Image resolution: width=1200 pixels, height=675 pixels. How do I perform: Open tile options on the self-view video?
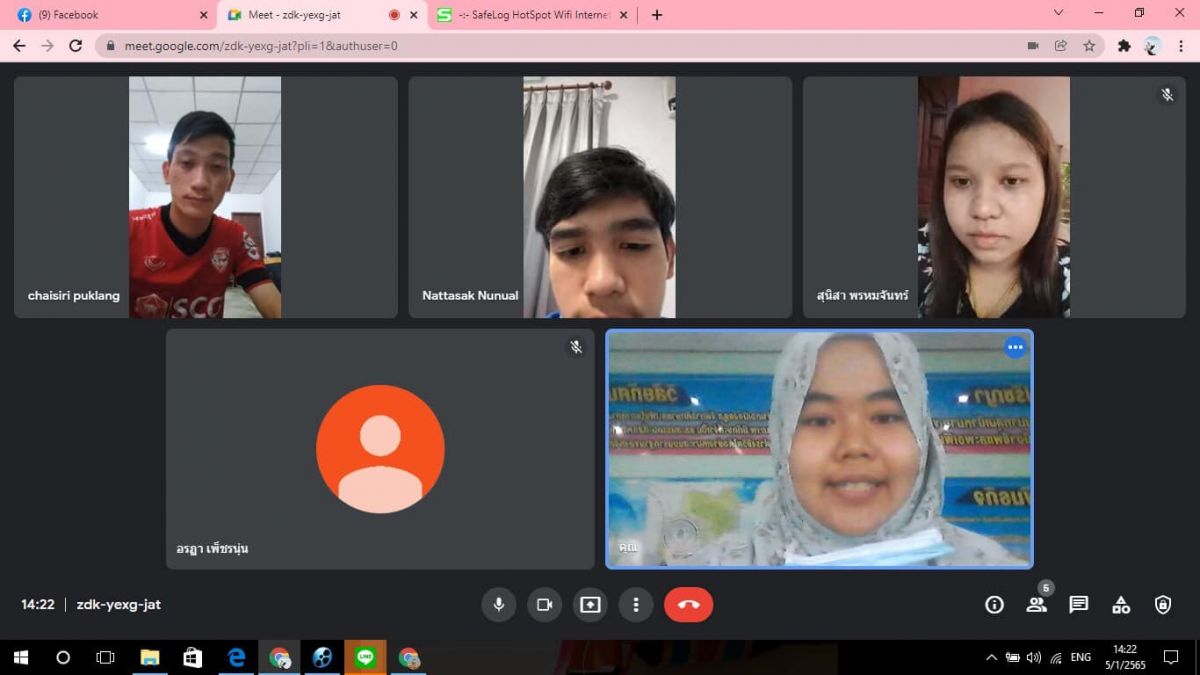click(x=1015, y=347)
